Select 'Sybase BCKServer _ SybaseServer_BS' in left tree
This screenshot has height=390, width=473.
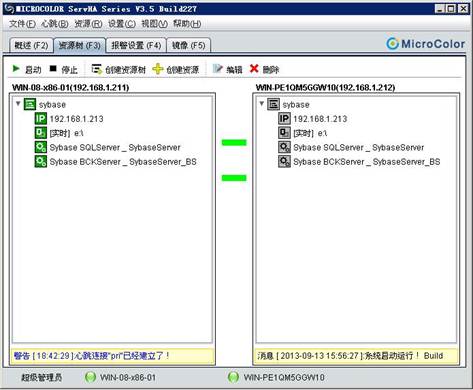tap(123, 162)
